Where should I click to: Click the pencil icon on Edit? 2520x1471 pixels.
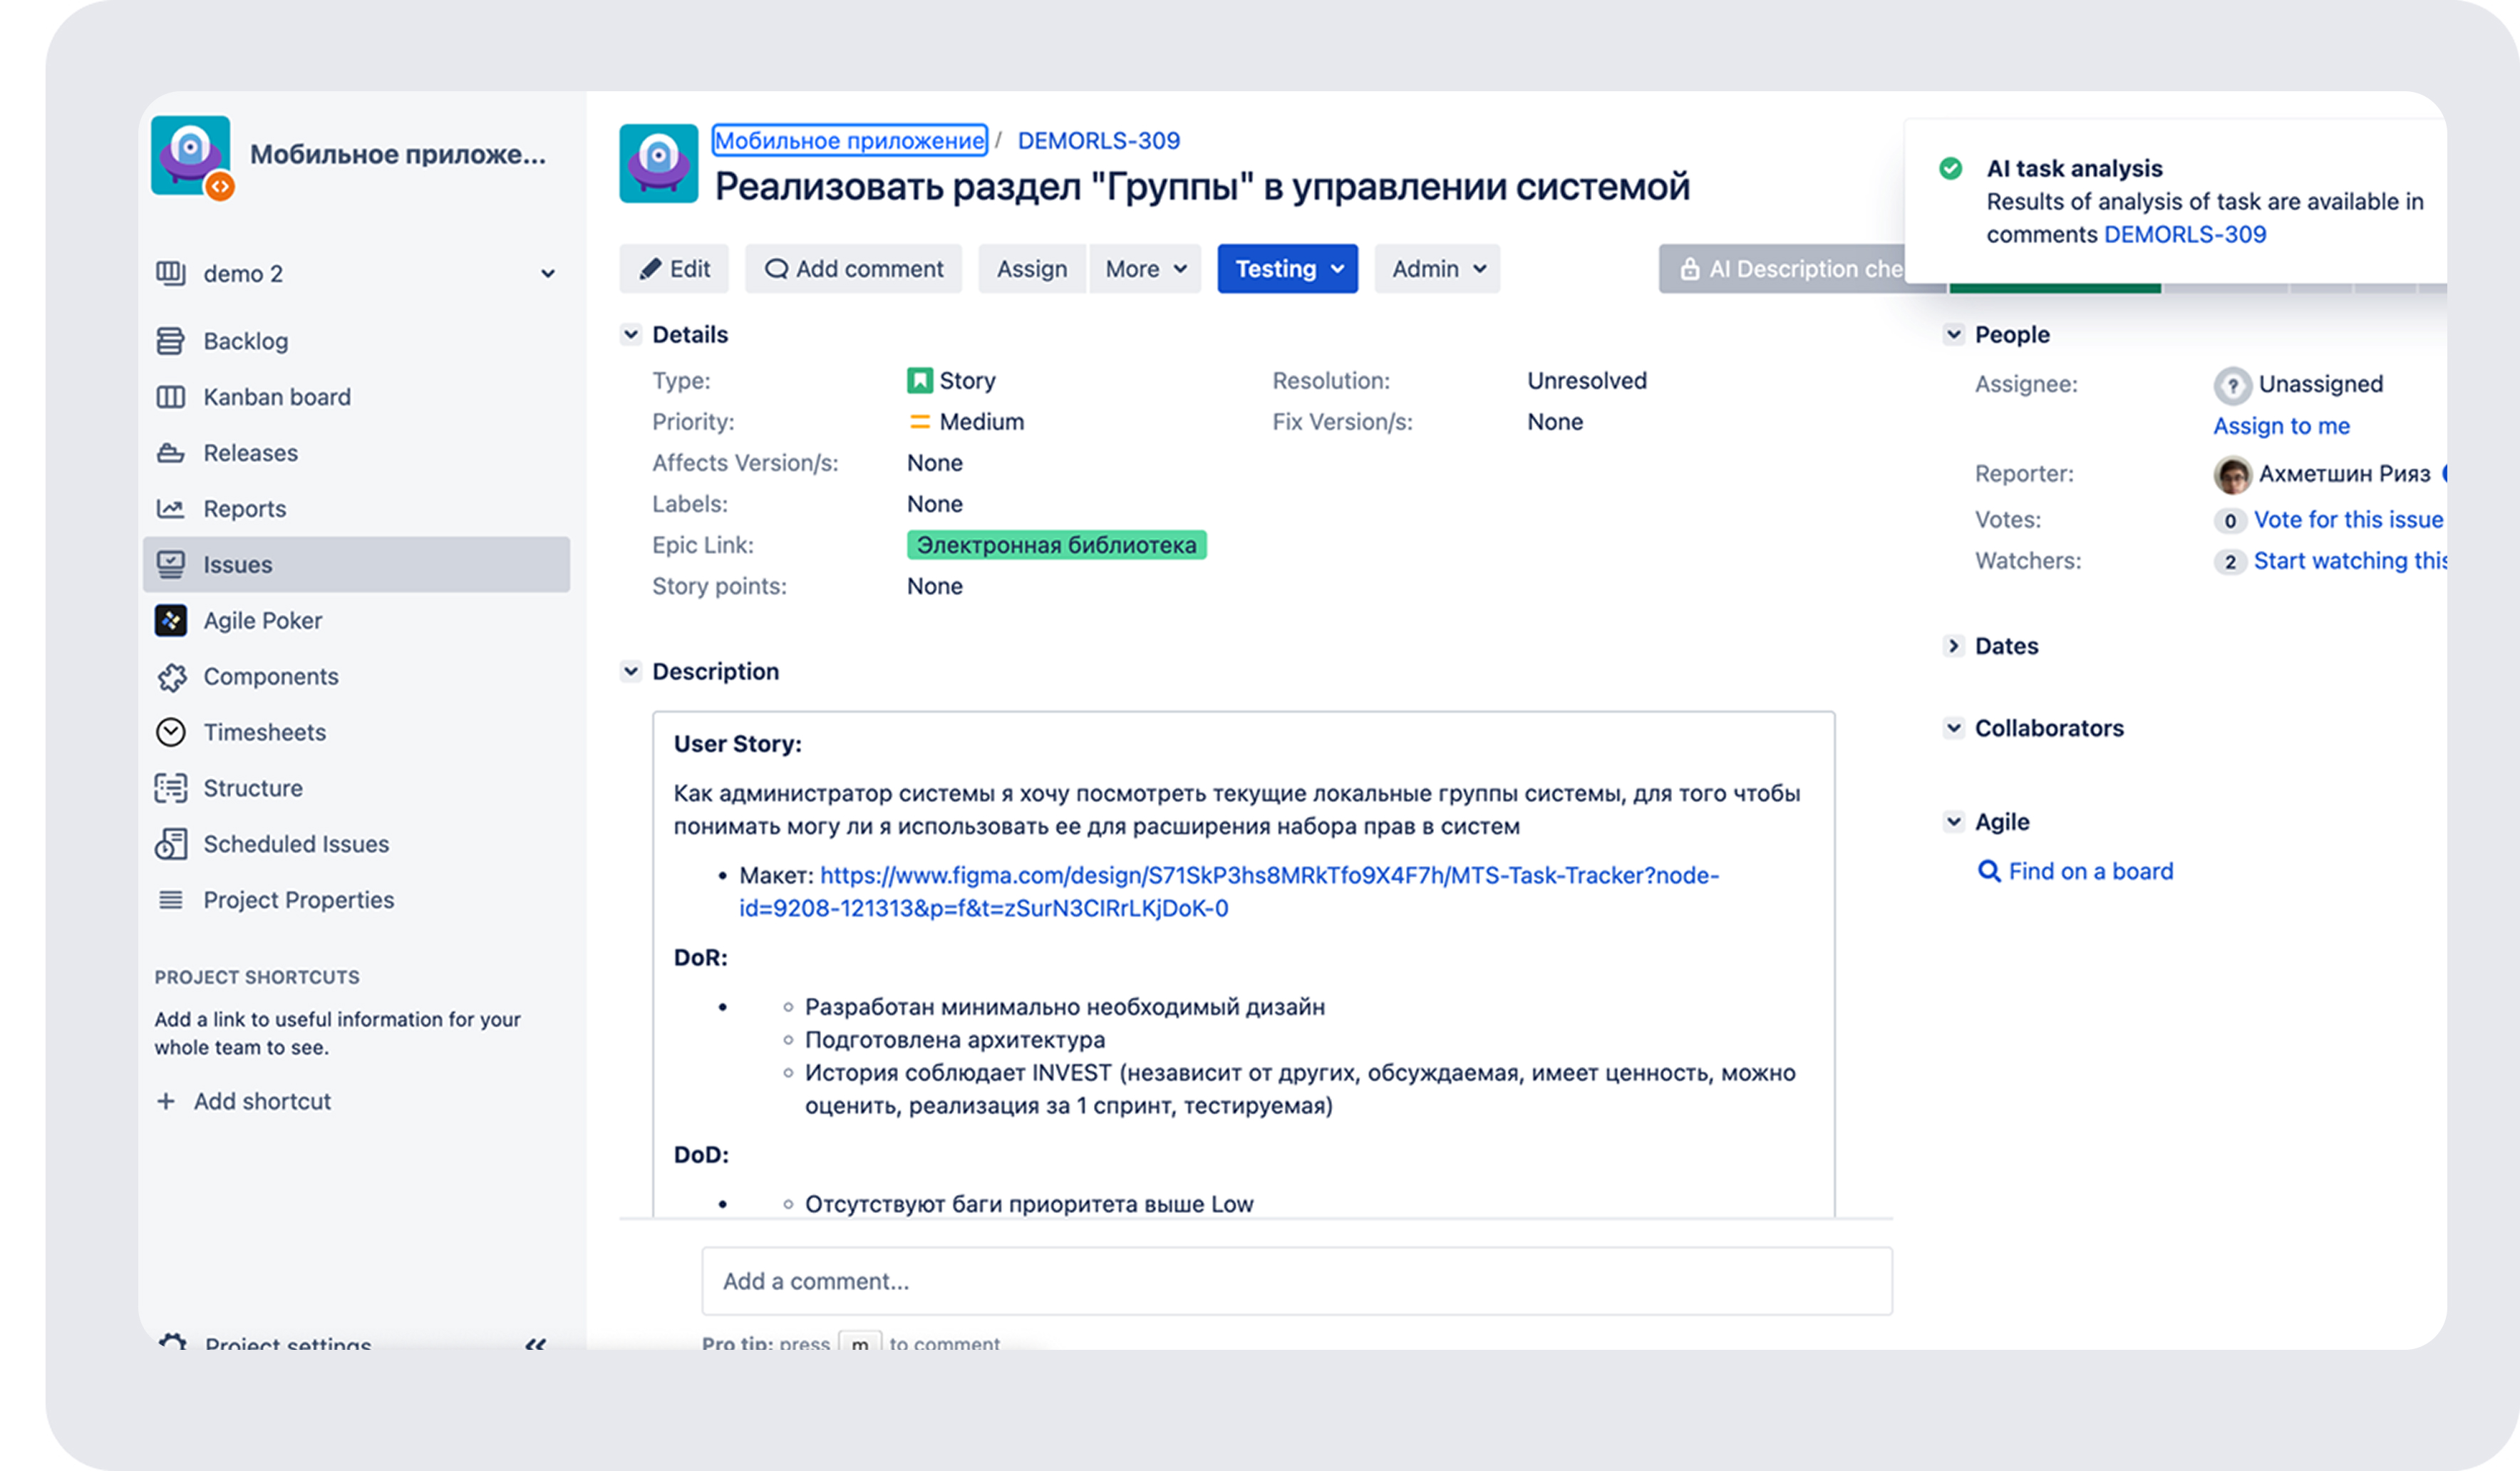pyautogui.click(x=650, y=269)
